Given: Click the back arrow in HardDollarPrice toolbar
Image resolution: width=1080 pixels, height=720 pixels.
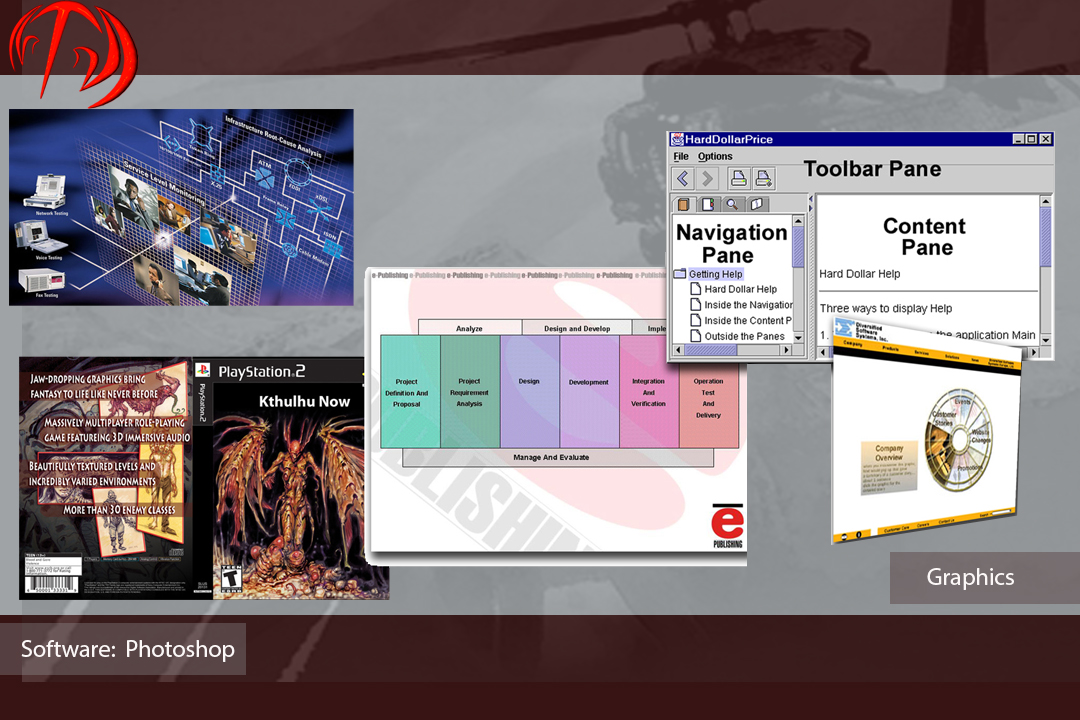Looking at the screenshot, I should click(x=683, y=179).
